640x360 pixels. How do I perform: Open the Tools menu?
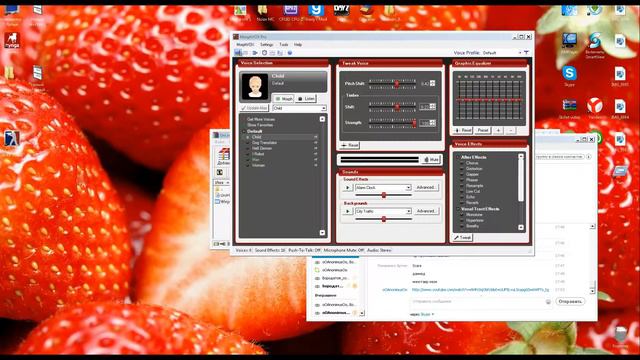click(284, 44)
